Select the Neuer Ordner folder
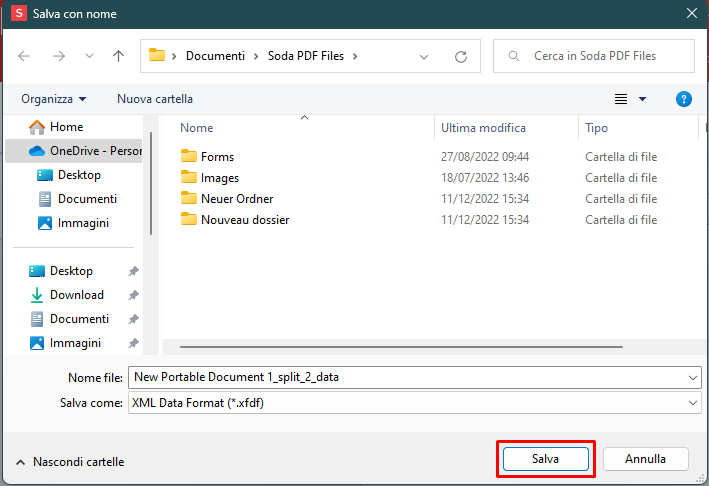 [x=237, y=198]
